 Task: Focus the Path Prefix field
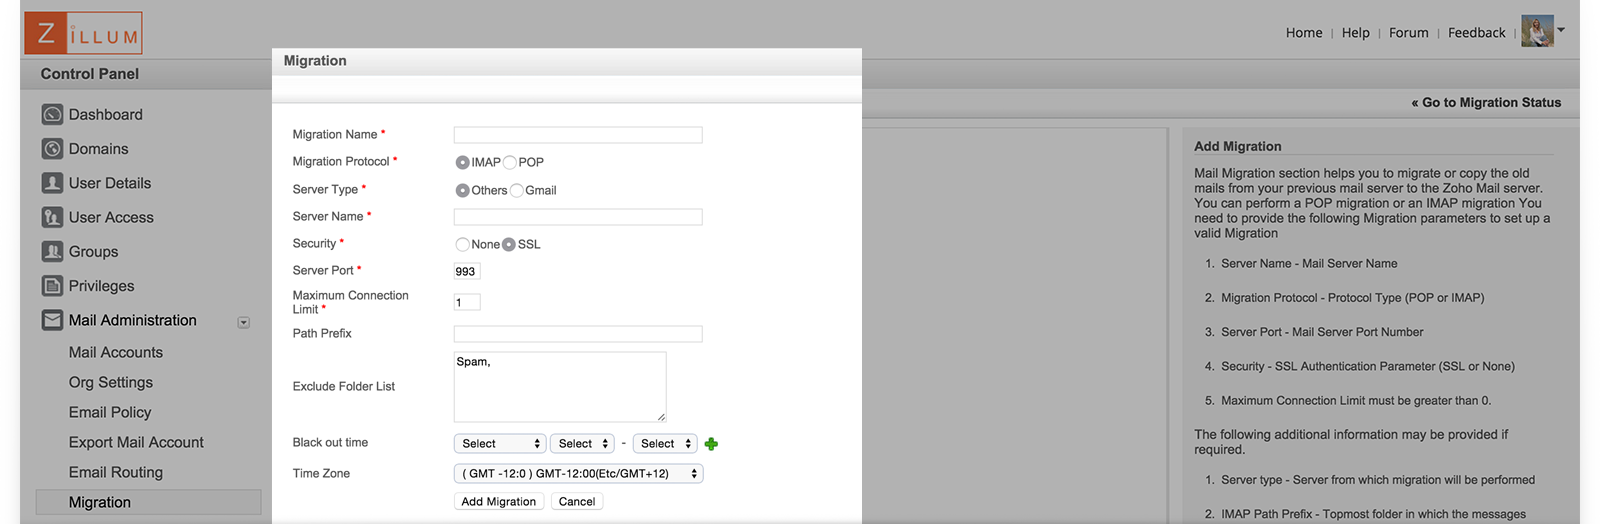coord(578,334)
